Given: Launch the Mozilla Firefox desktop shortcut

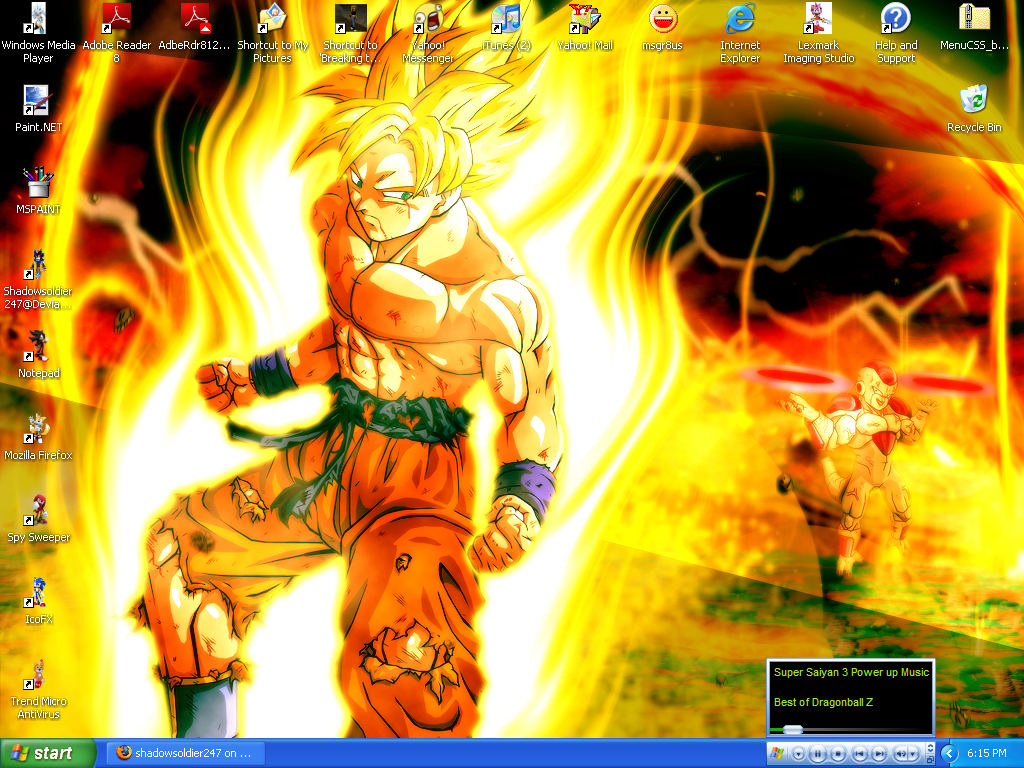Looking at the screenshot, I should [39, 437].
